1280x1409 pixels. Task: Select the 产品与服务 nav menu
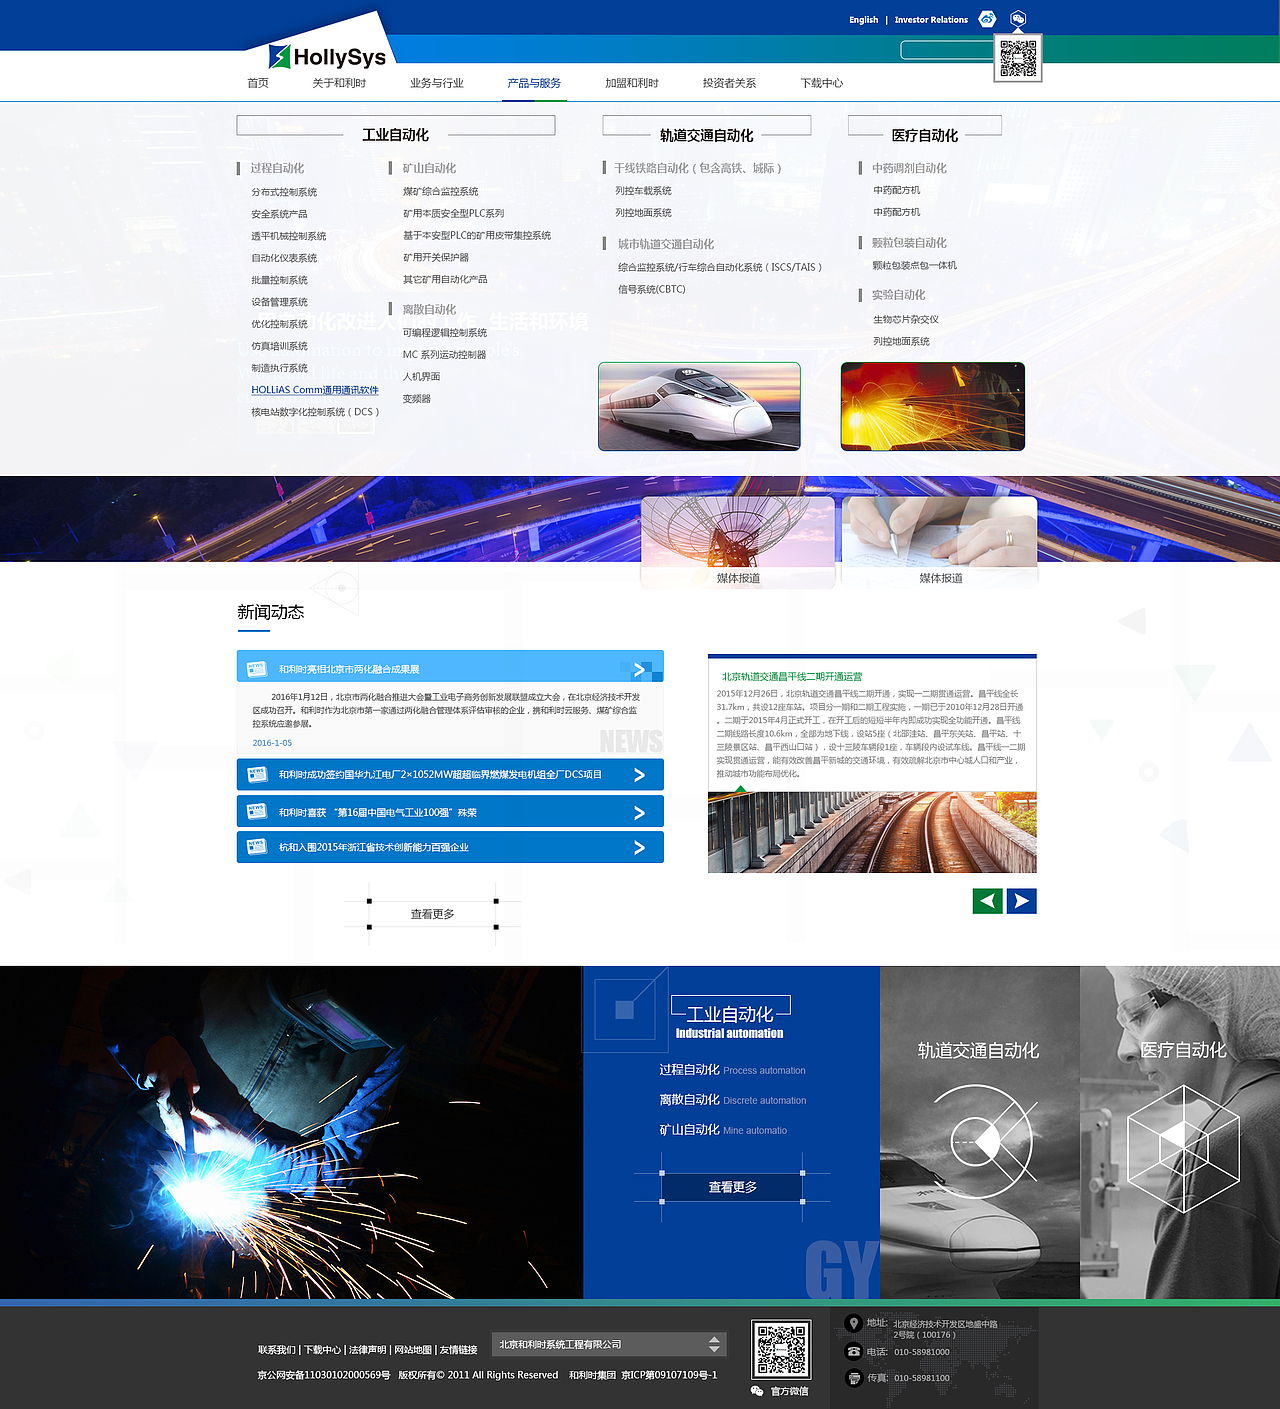coord(534,83)
